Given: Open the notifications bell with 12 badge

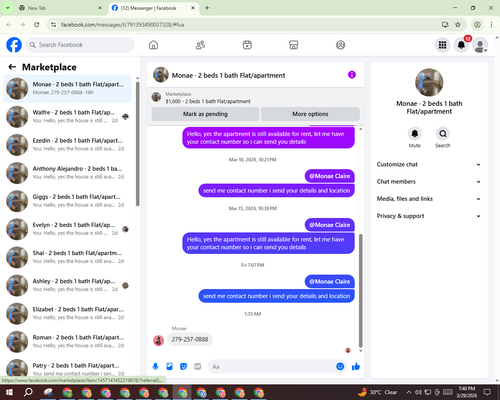Looking at the screenshot, I should 461,45.
